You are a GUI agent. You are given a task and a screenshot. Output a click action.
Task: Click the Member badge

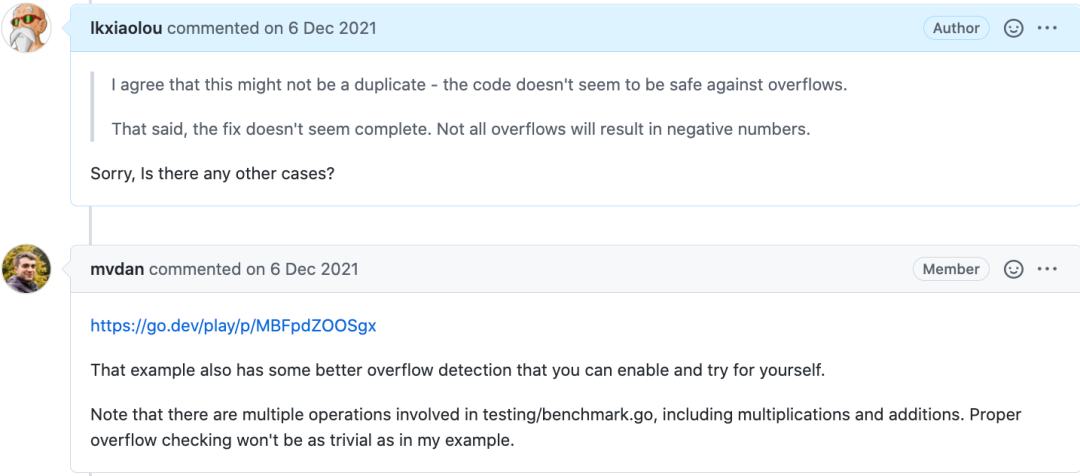coord(951,269)
